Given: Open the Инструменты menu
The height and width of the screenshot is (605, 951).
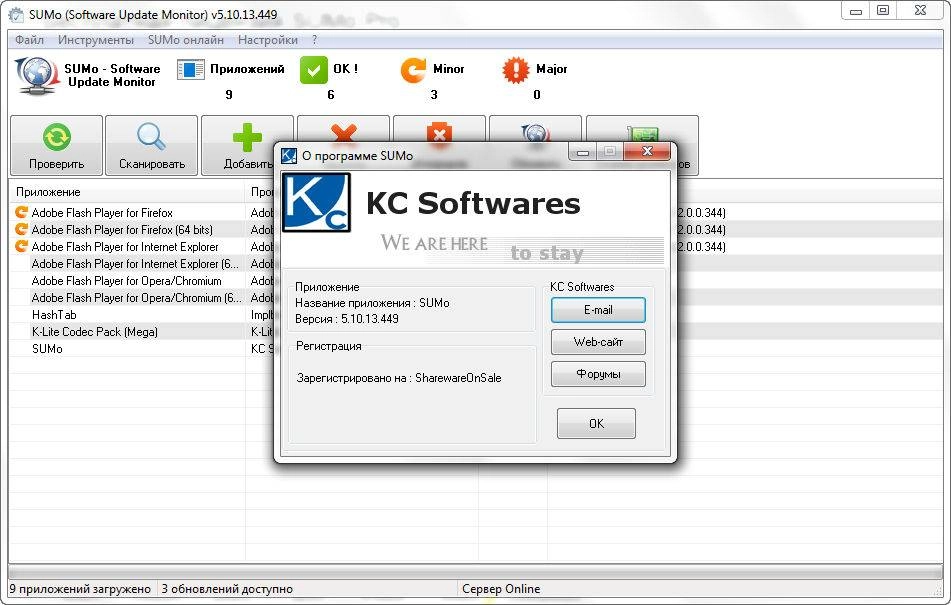Looking at the screenshot, I should (x=96, y=40).
